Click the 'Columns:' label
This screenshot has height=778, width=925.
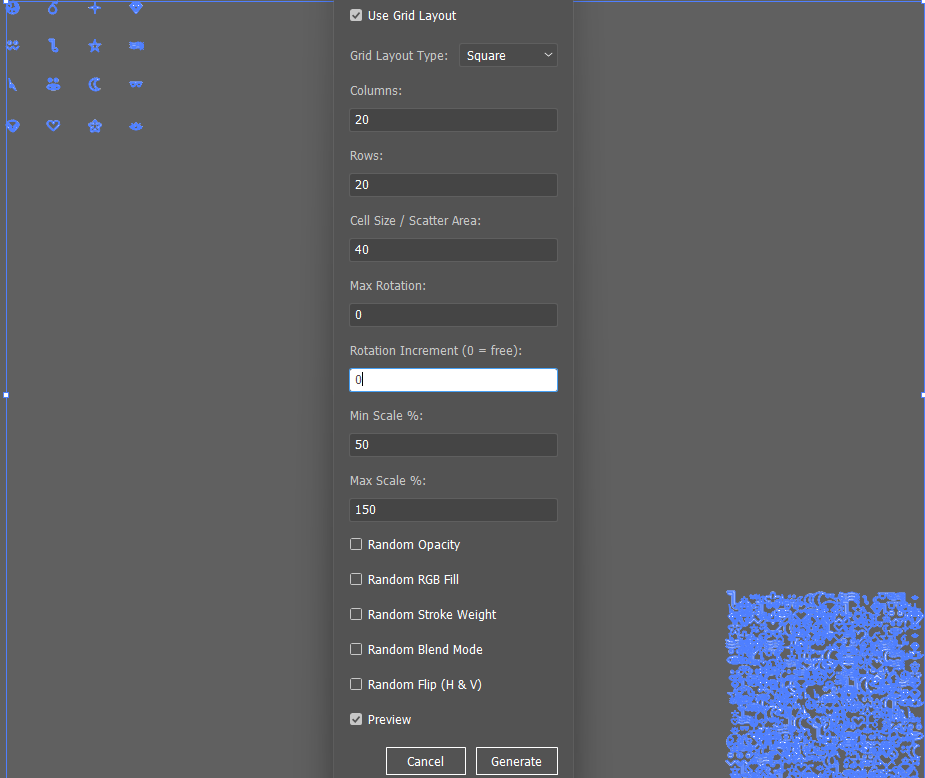click(376, 91)
